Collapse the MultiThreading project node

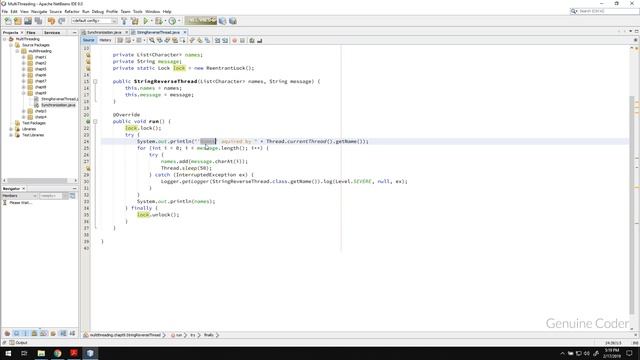pyautogui.click(x=5, y=39)
